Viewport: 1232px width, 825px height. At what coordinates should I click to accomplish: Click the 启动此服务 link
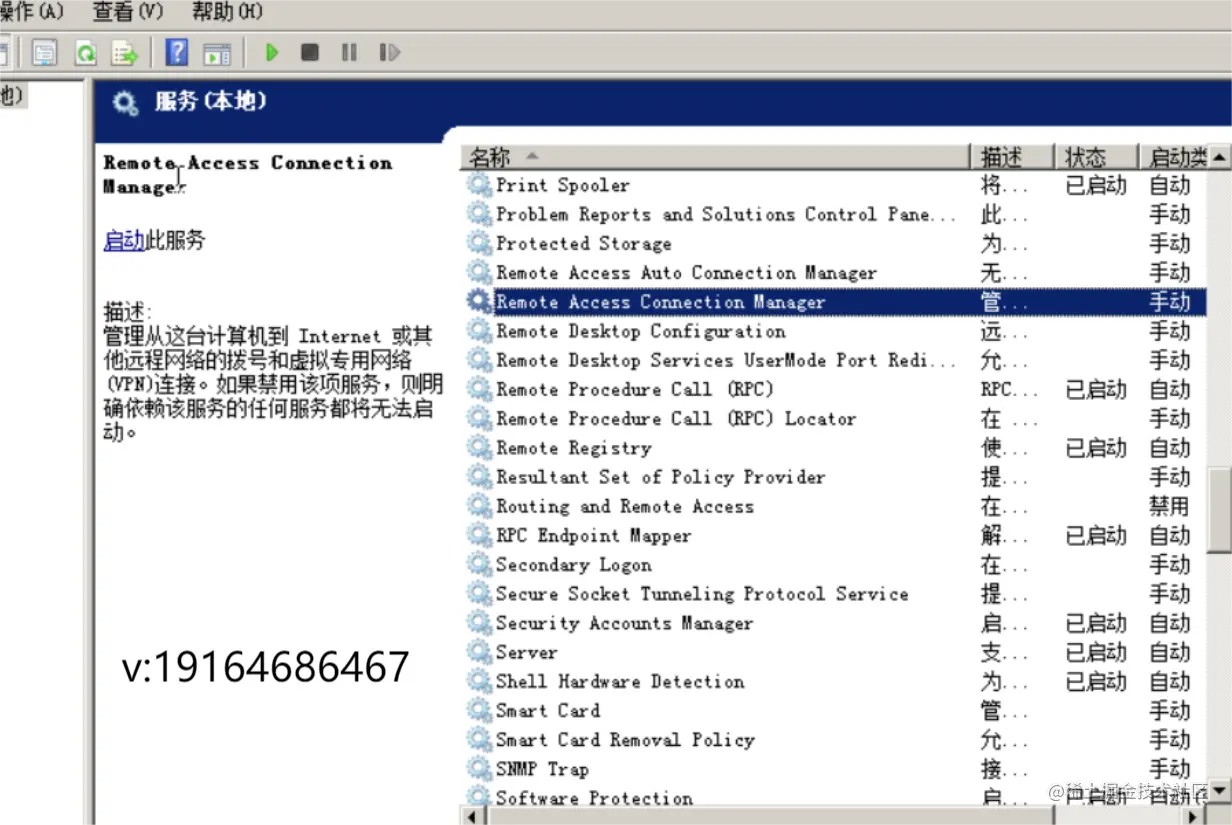click(126, 239)
